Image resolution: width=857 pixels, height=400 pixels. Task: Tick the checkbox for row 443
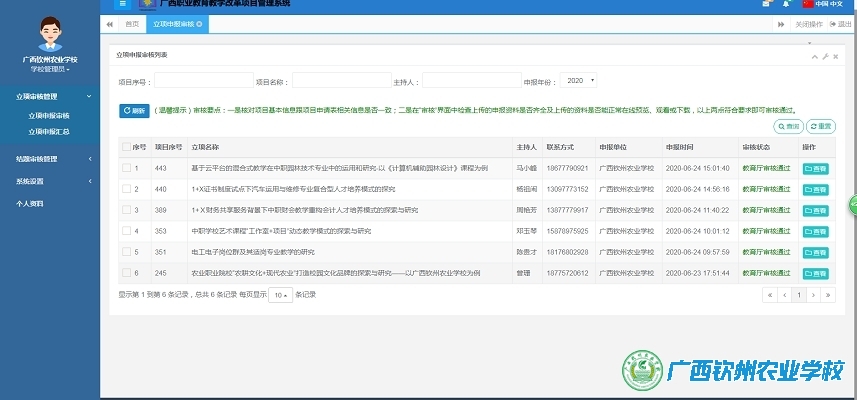coord(126,167)
